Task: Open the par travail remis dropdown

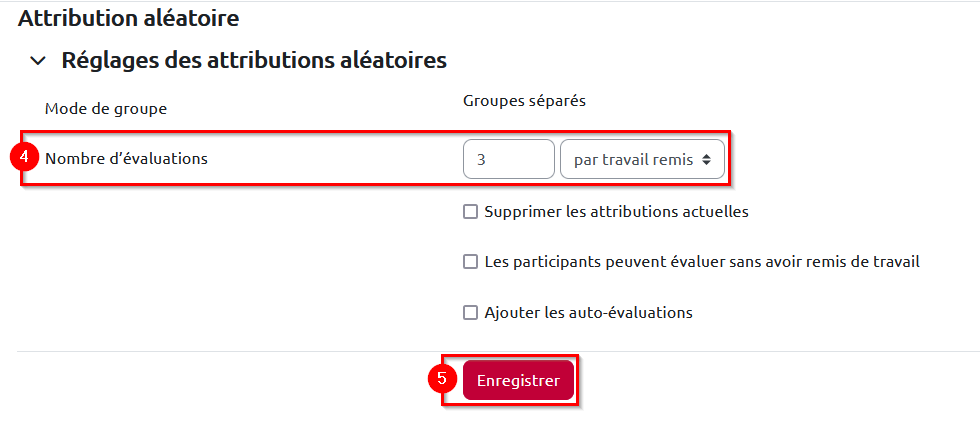Action: 642,159
